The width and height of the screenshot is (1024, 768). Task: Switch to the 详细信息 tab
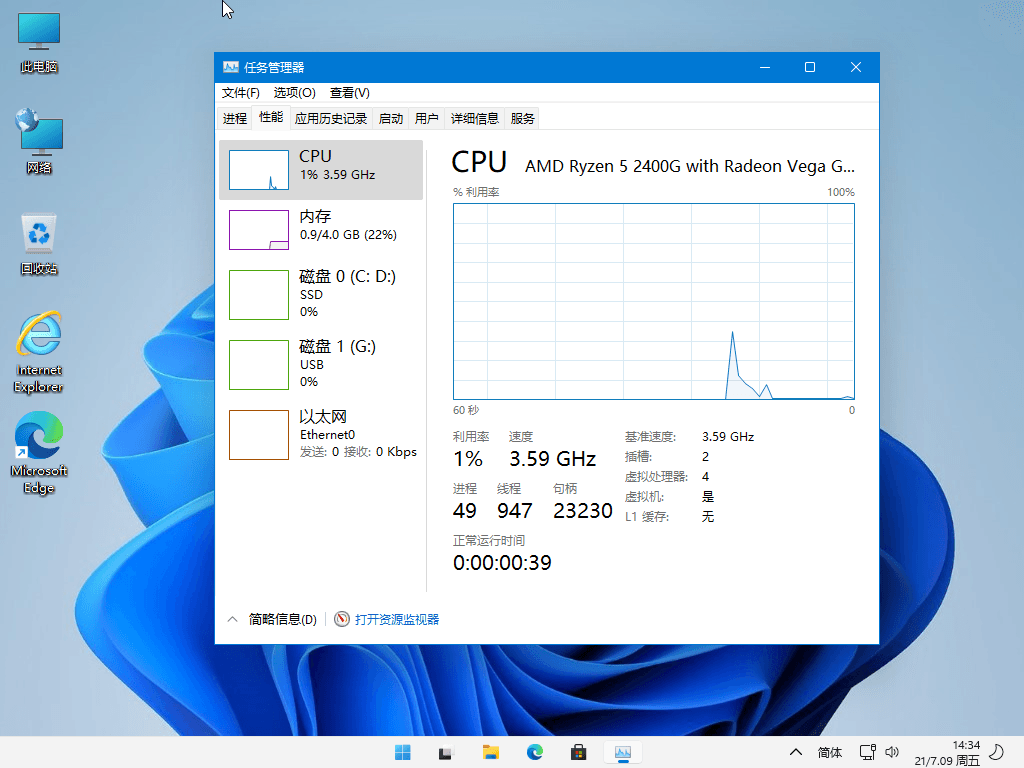(474, 119)
